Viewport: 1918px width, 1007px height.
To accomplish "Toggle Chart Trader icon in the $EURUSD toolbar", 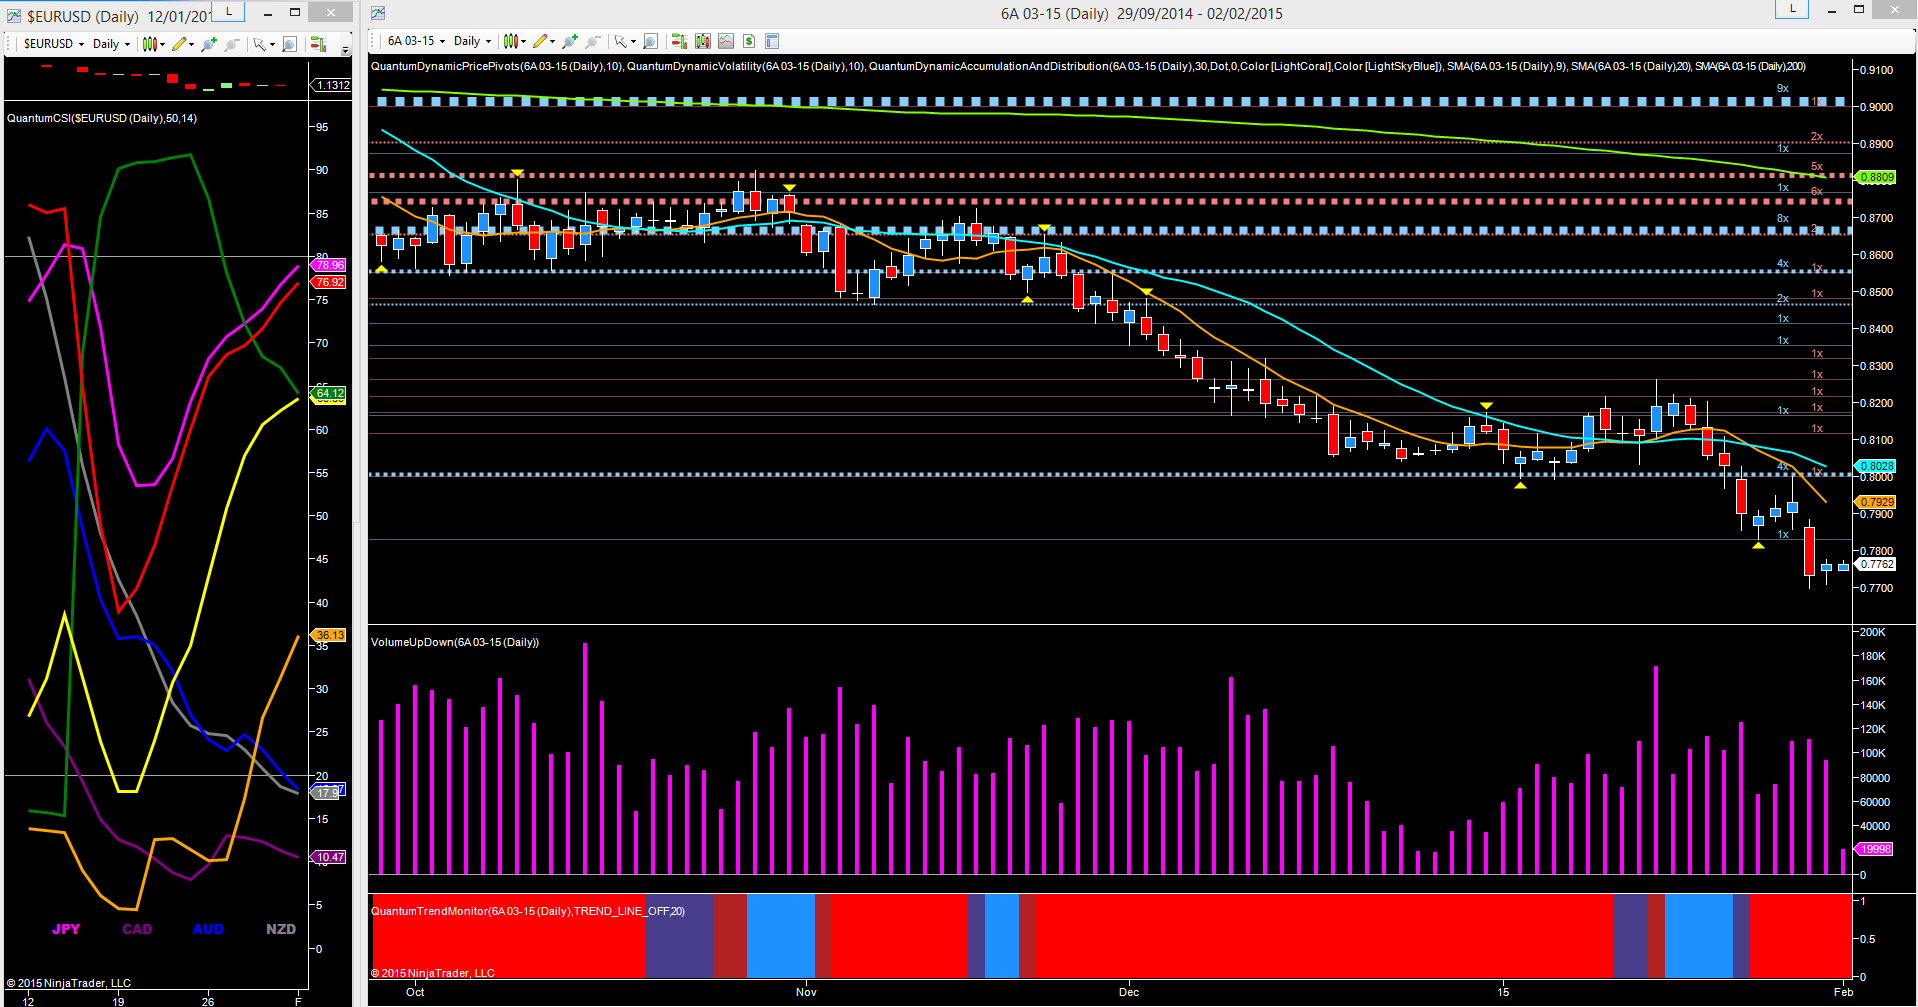I will click(318, 44).
